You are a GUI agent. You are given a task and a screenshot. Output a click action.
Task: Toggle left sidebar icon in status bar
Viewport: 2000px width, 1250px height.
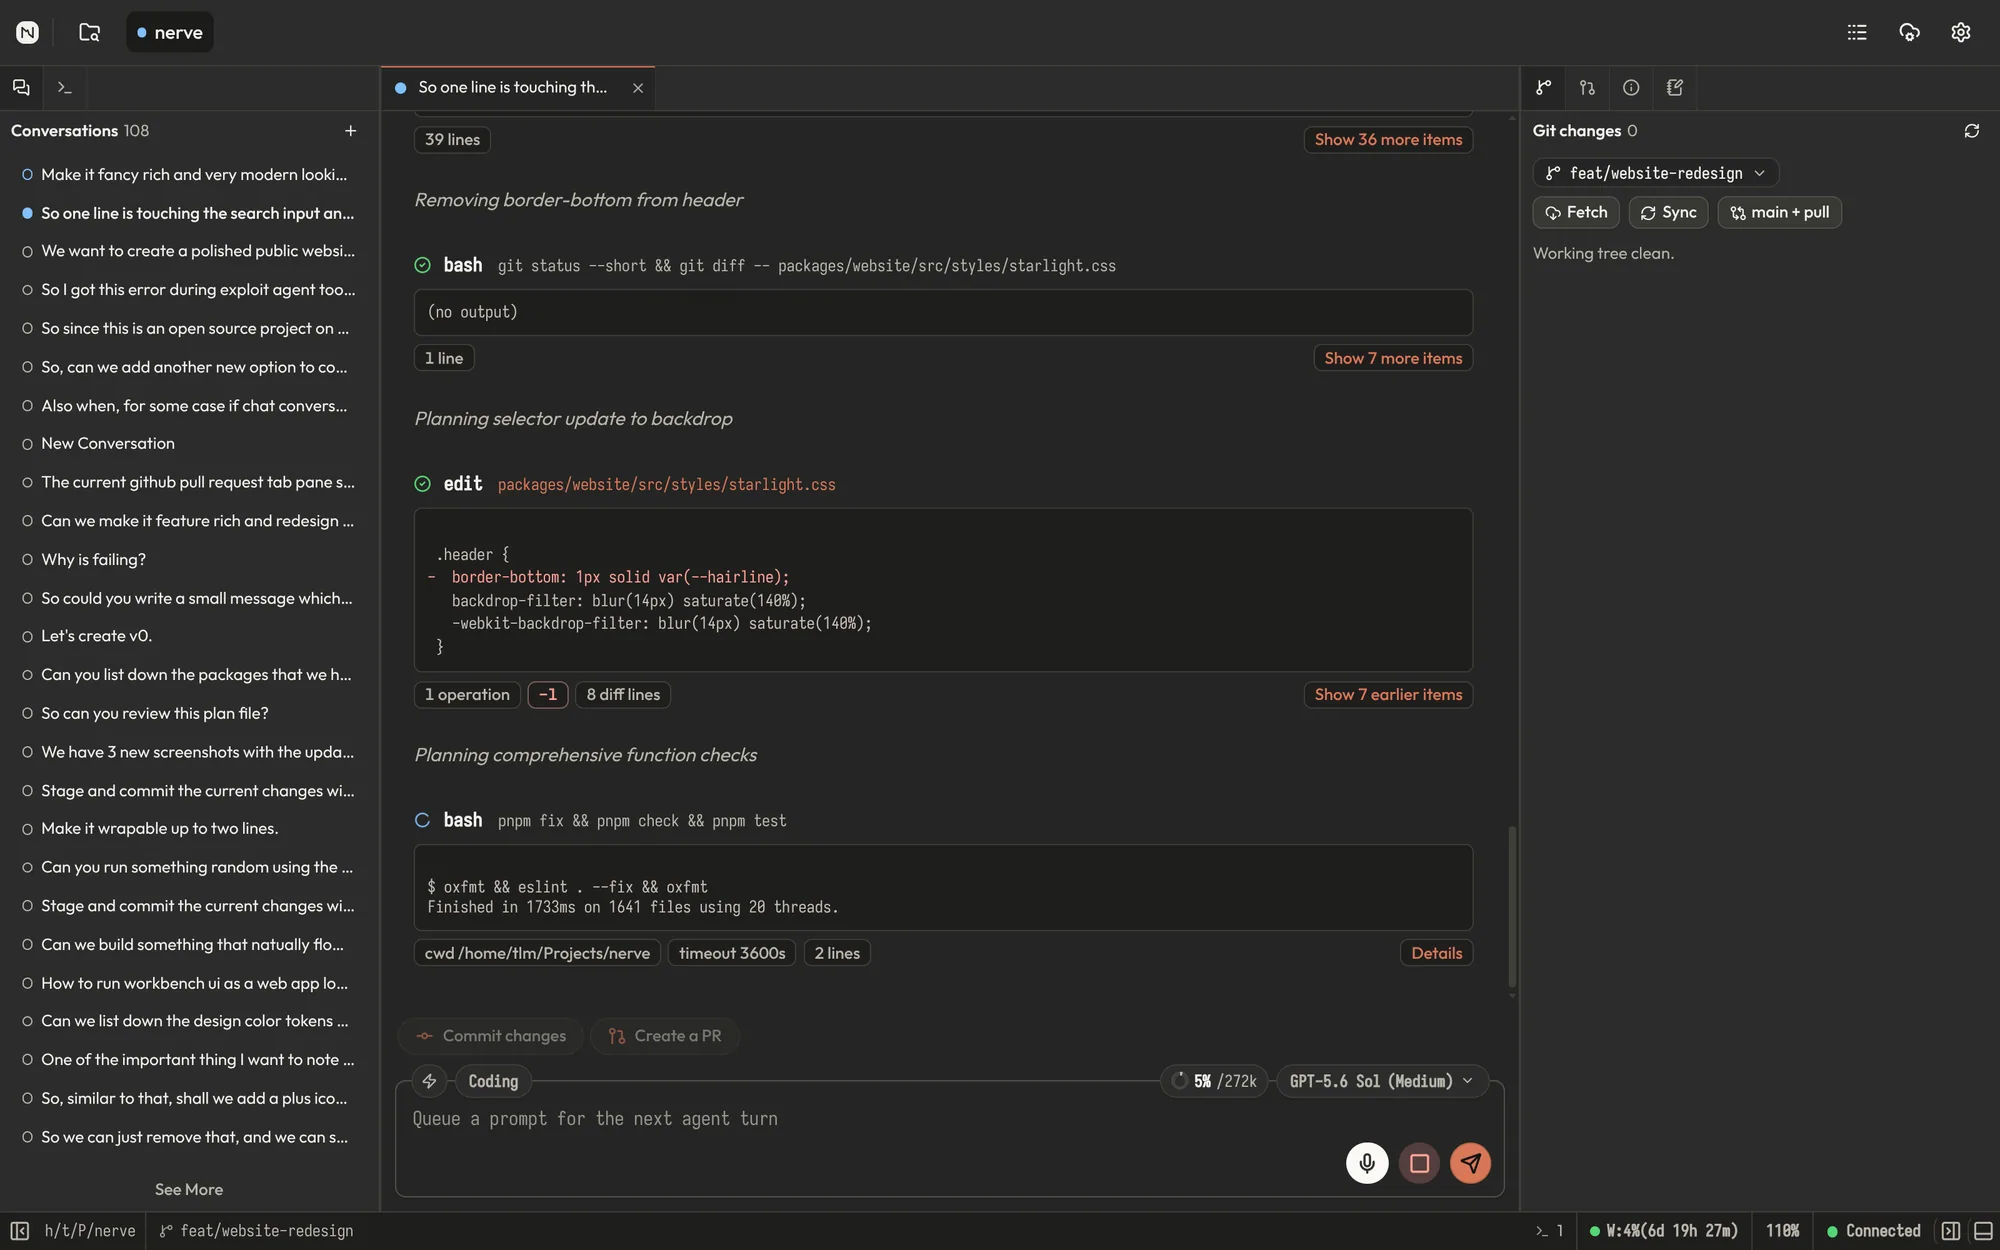coord(19,1231)
